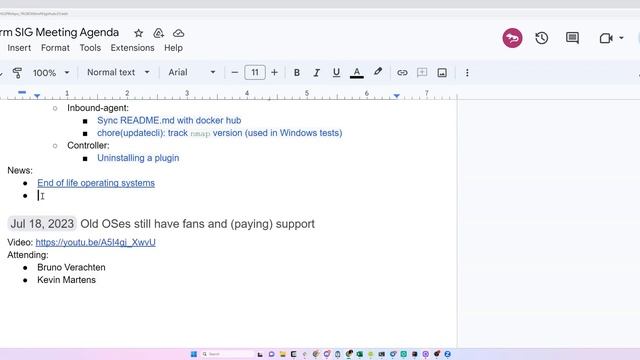Click the 'Attending:' label
Image resolution: width=640 pixels, height=360 pixels.
coord(28,255)
